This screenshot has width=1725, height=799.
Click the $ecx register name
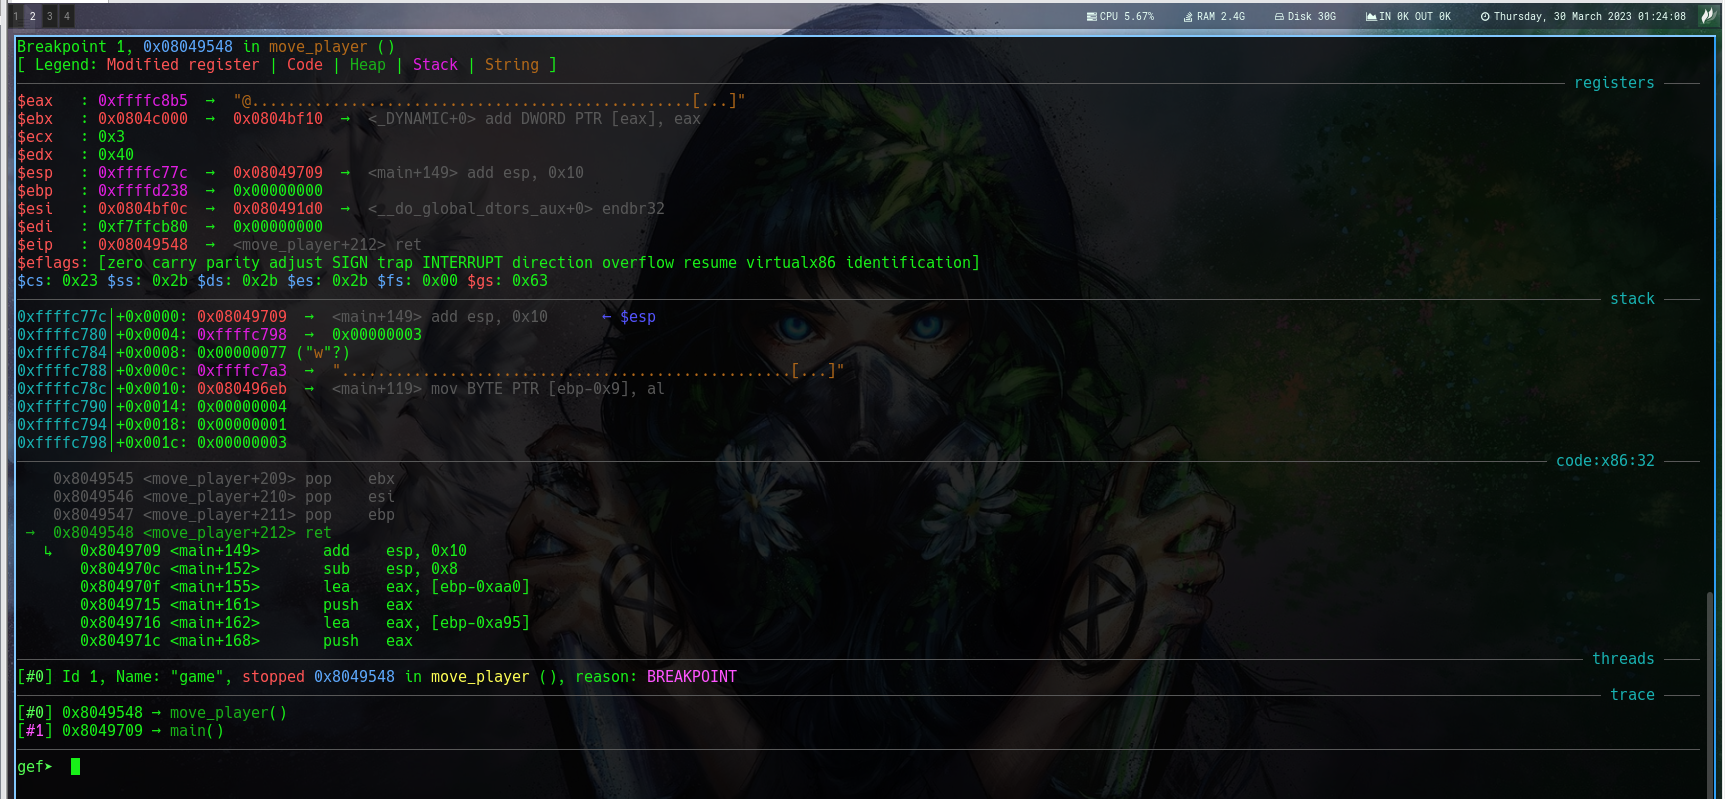35,136
